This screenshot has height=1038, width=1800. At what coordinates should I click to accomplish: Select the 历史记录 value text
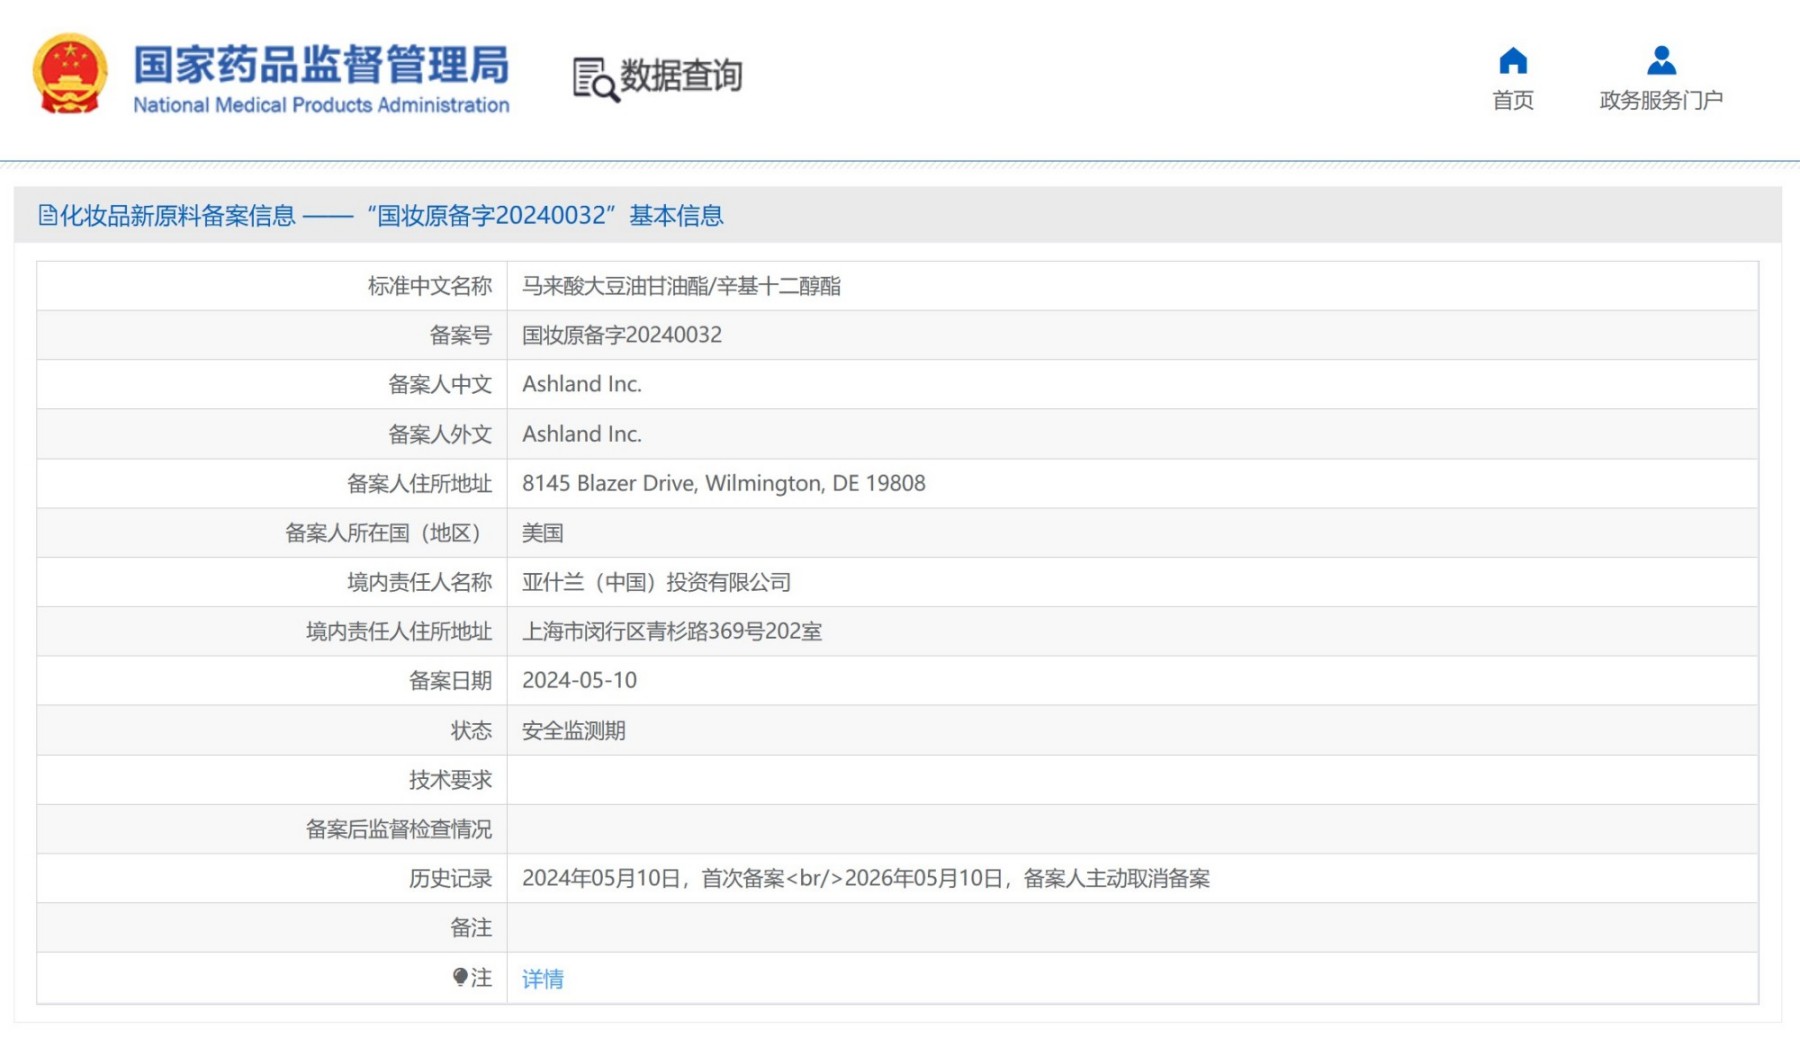tap(866, 878)
